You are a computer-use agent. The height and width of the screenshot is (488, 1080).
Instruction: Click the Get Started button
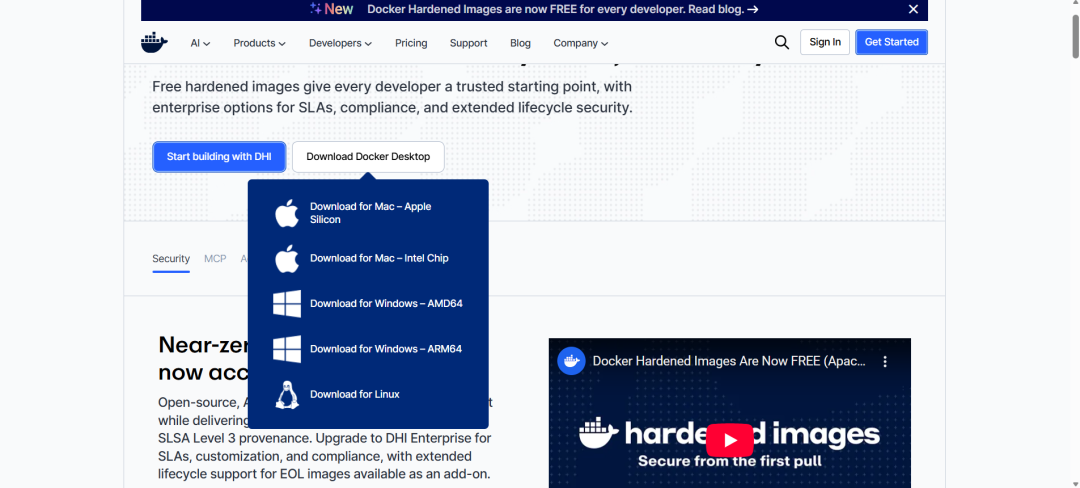[x=891, y=42]
